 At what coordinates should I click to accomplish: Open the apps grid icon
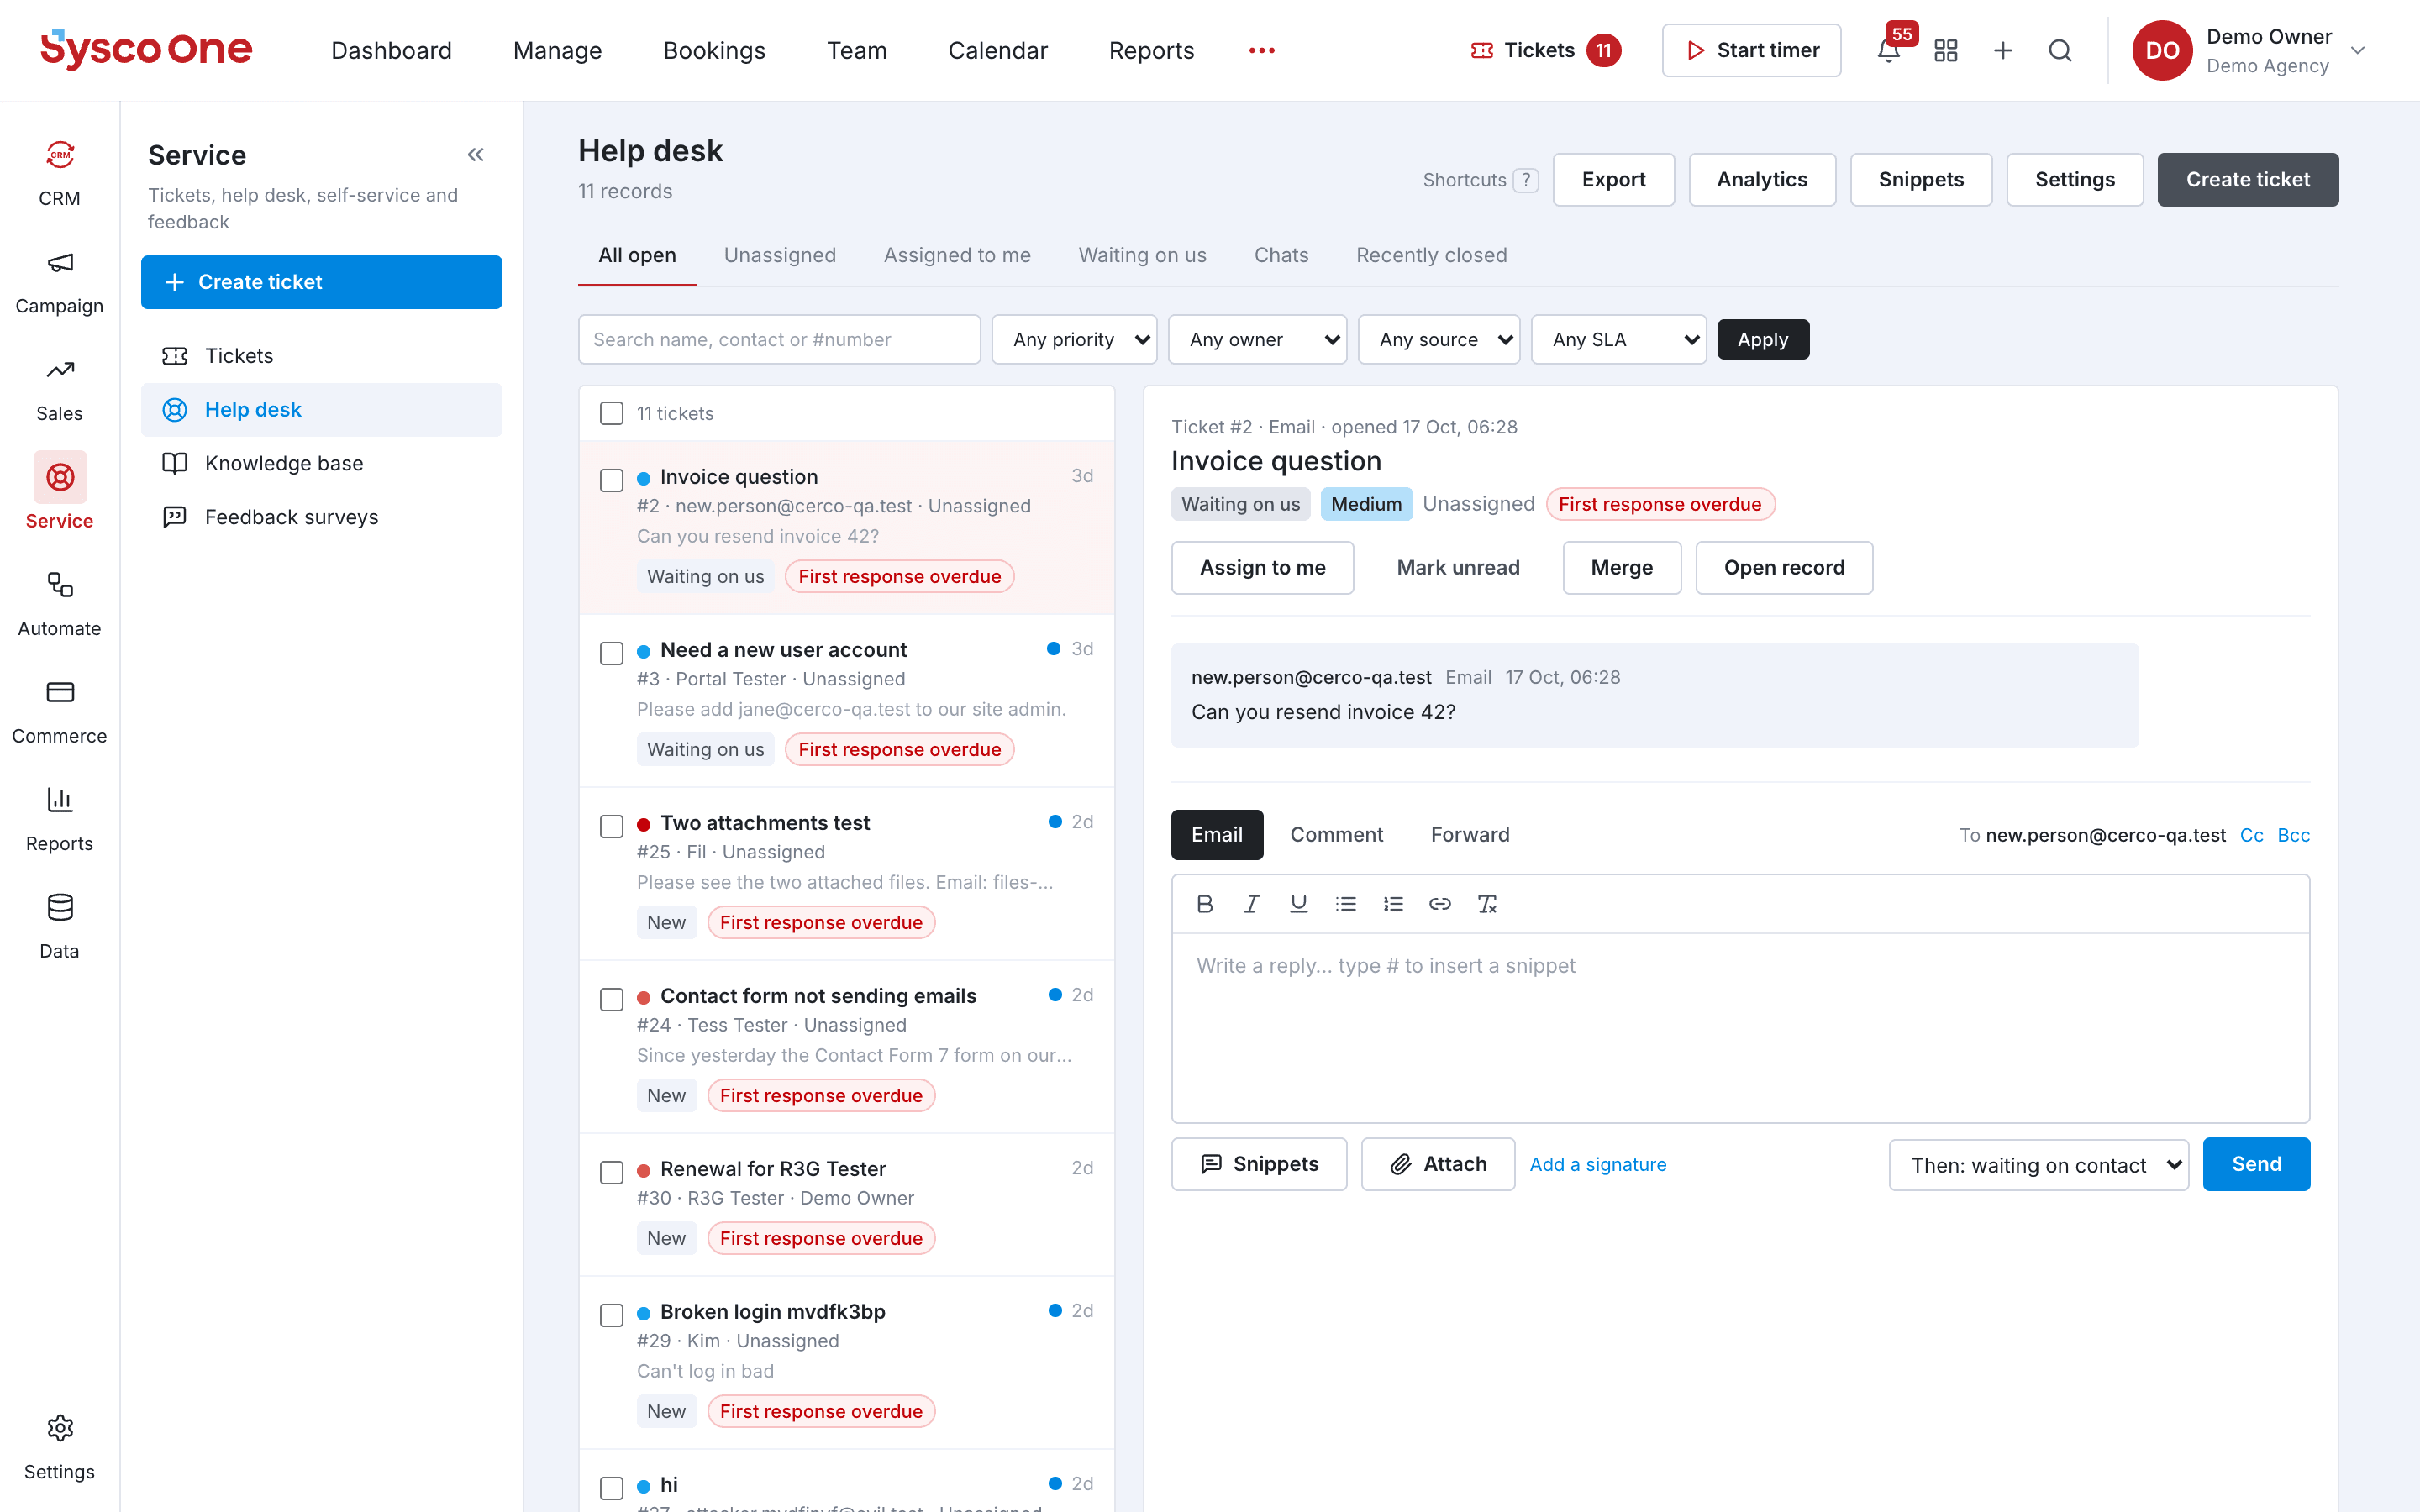click(x=1946, y=50)
